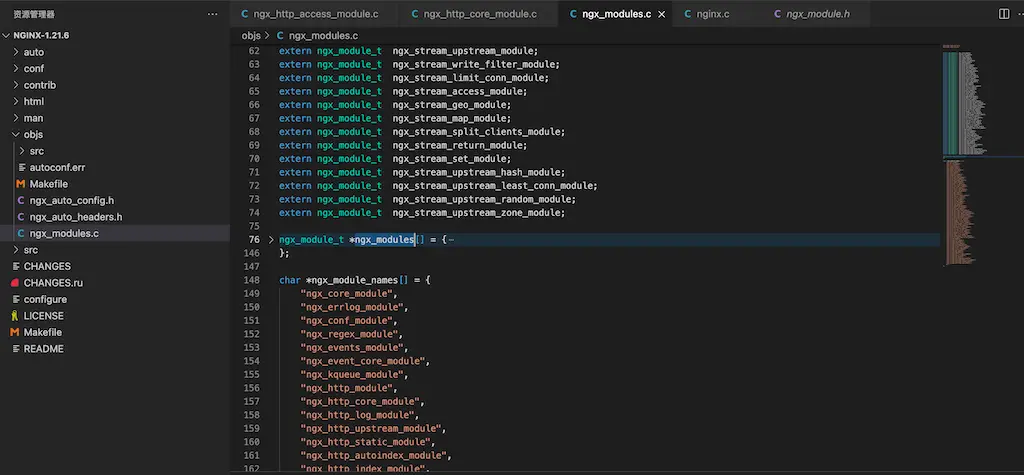Screen dimensions: 1024x475
Task: Expand the auto folder
Action: point(33,52)
